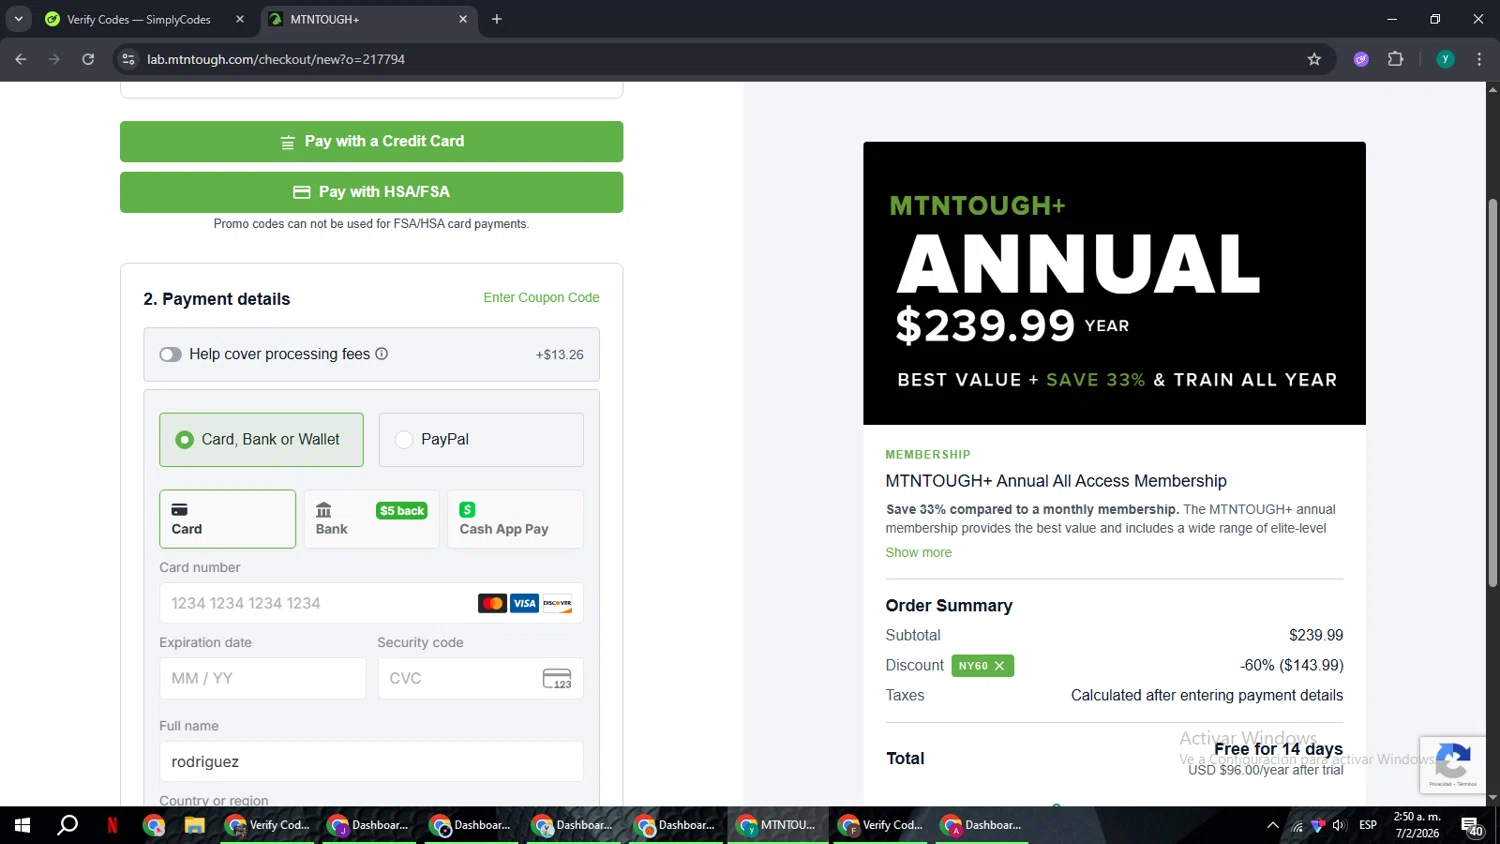Go forward in browser history
This screenshot has width=1500, height=844.
[54, 59]
